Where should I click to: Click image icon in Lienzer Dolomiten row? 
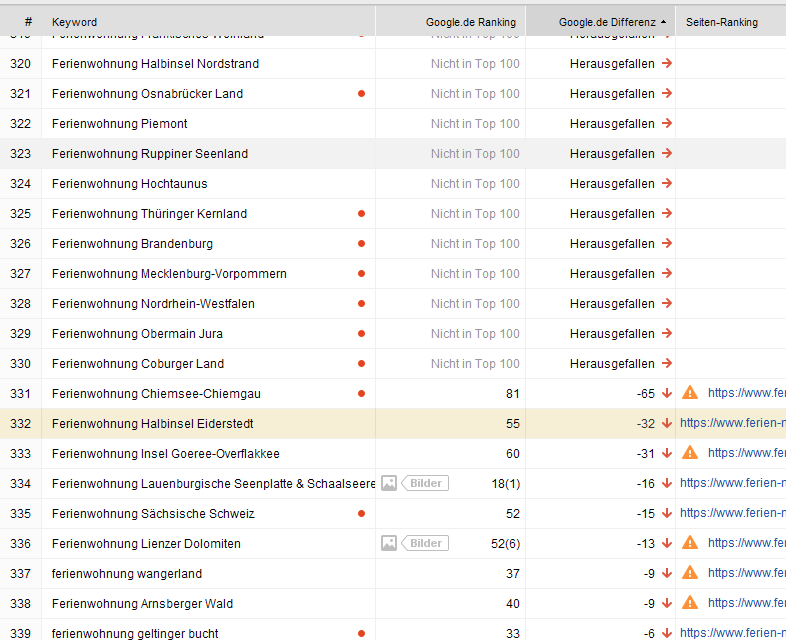389,543
